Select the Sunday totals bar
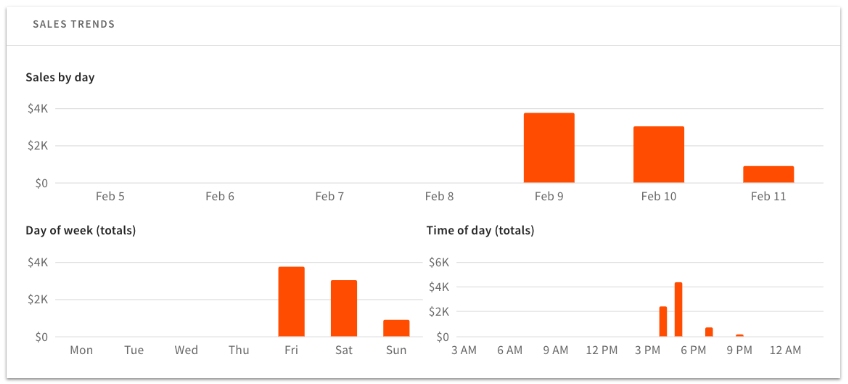This screenshot has width=848, height=384. point(396,328)
